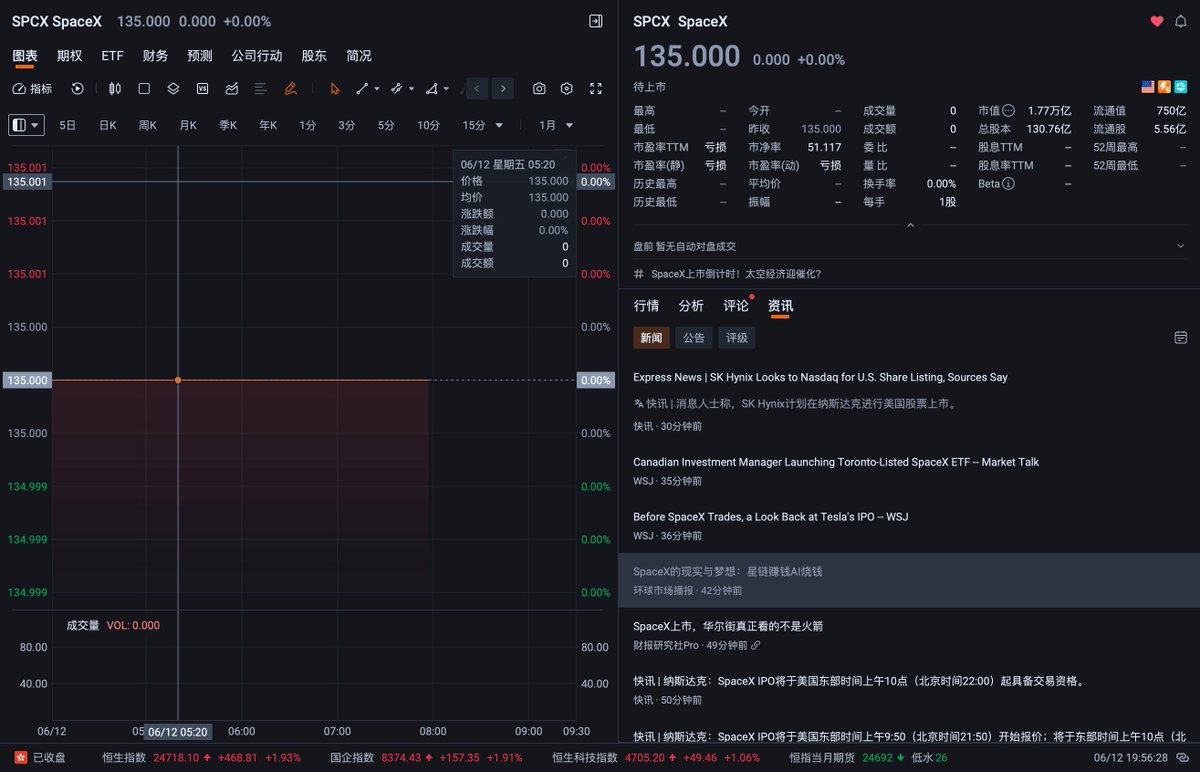Switch chart to 日K period

point(107,125)
